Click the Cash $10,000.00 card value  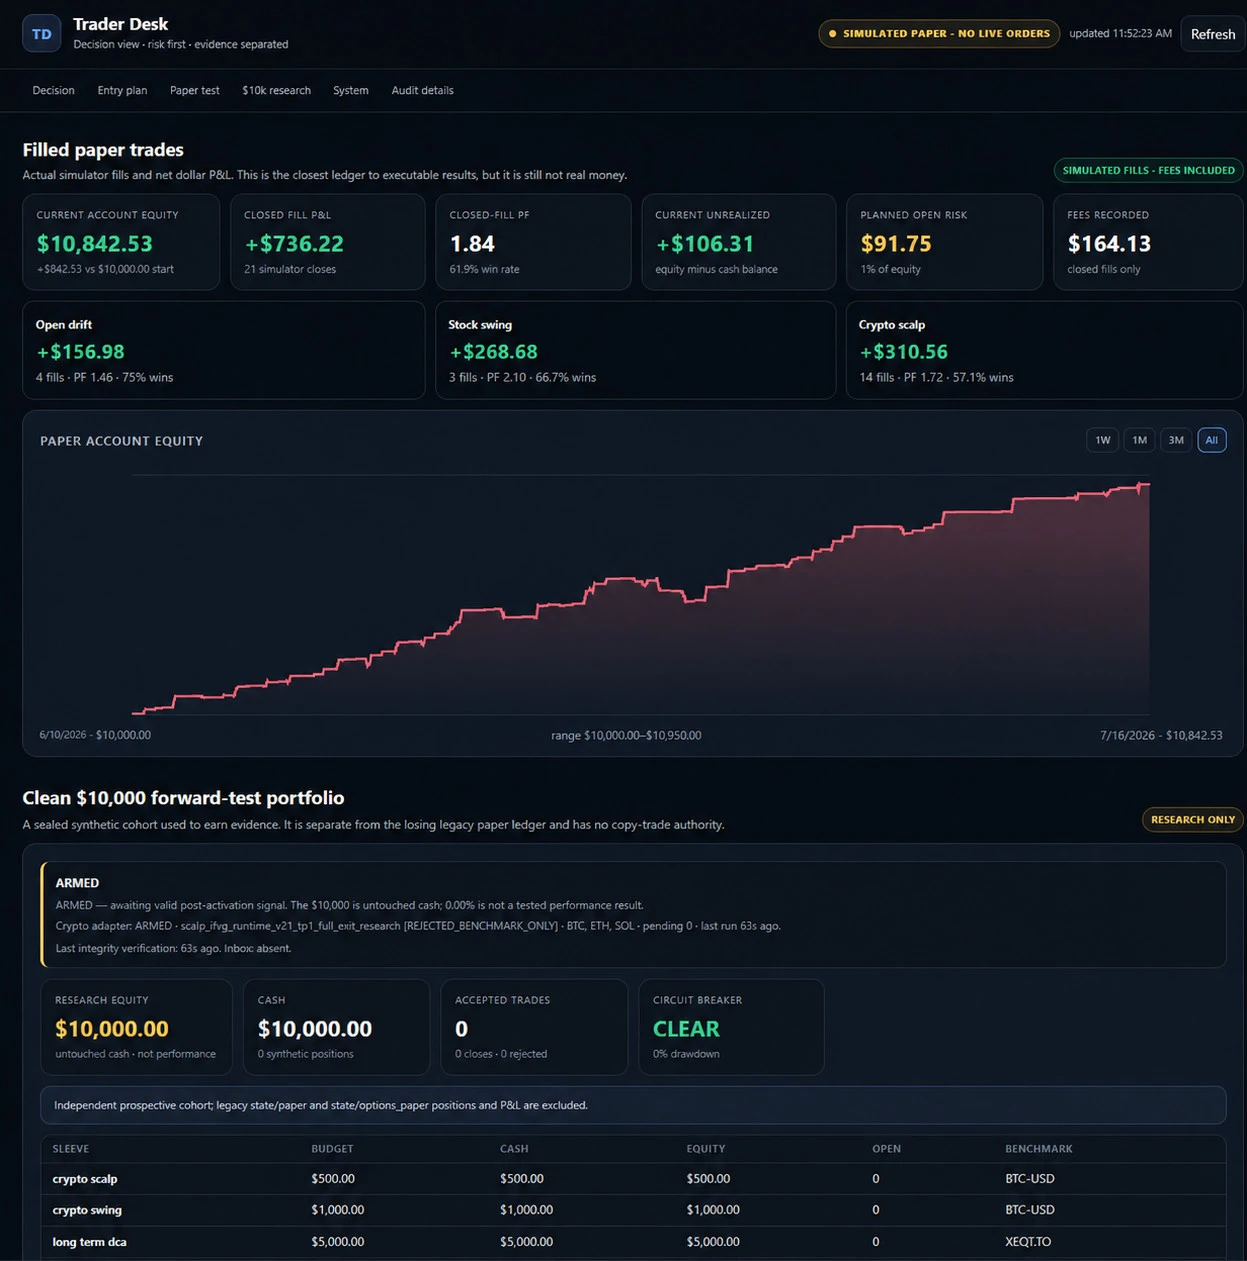315,1028
